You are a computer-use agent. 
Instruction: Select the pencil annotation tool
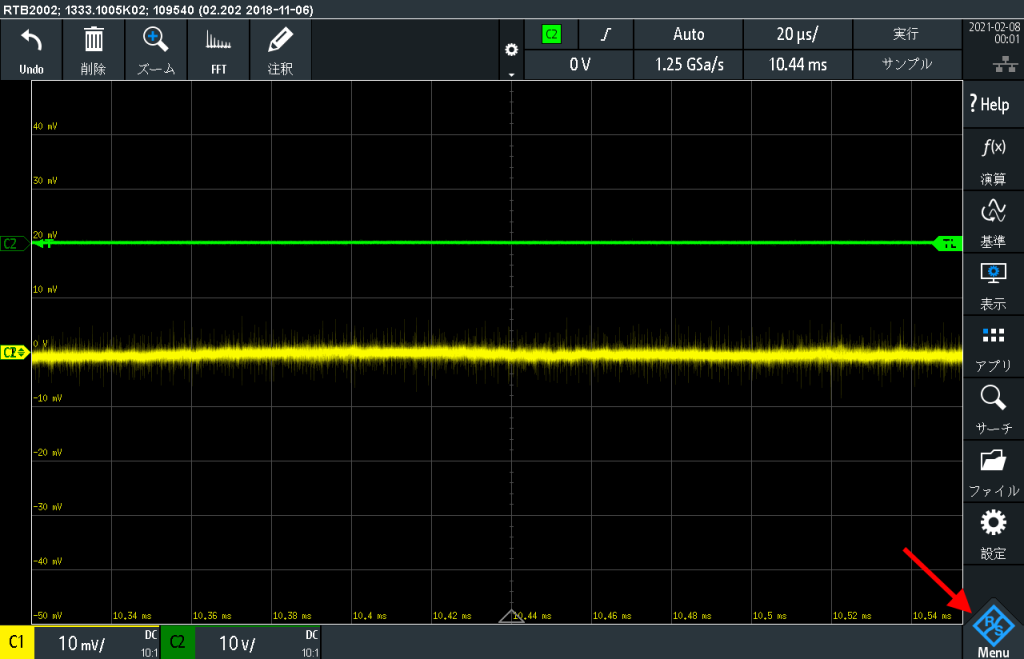click(280, 42)
